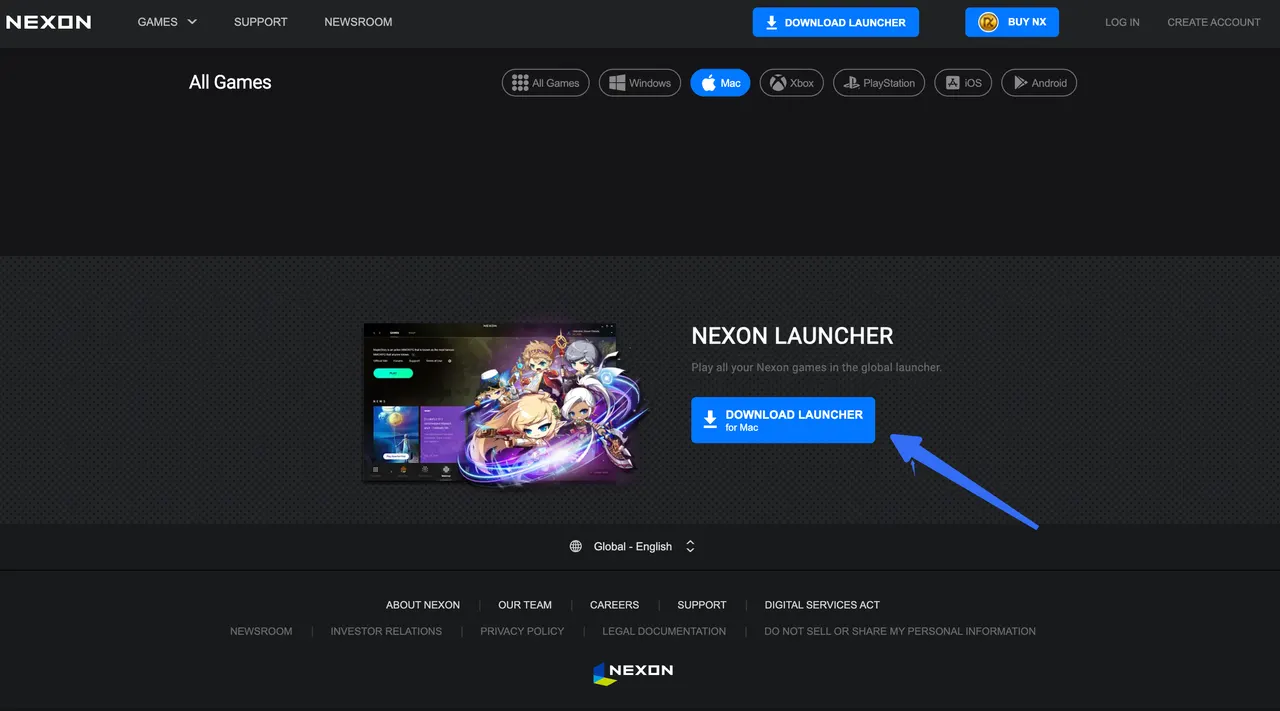Open ABOUT NEXON footer link
Viewport: 1280px width, 711px height.
point(423,605)
